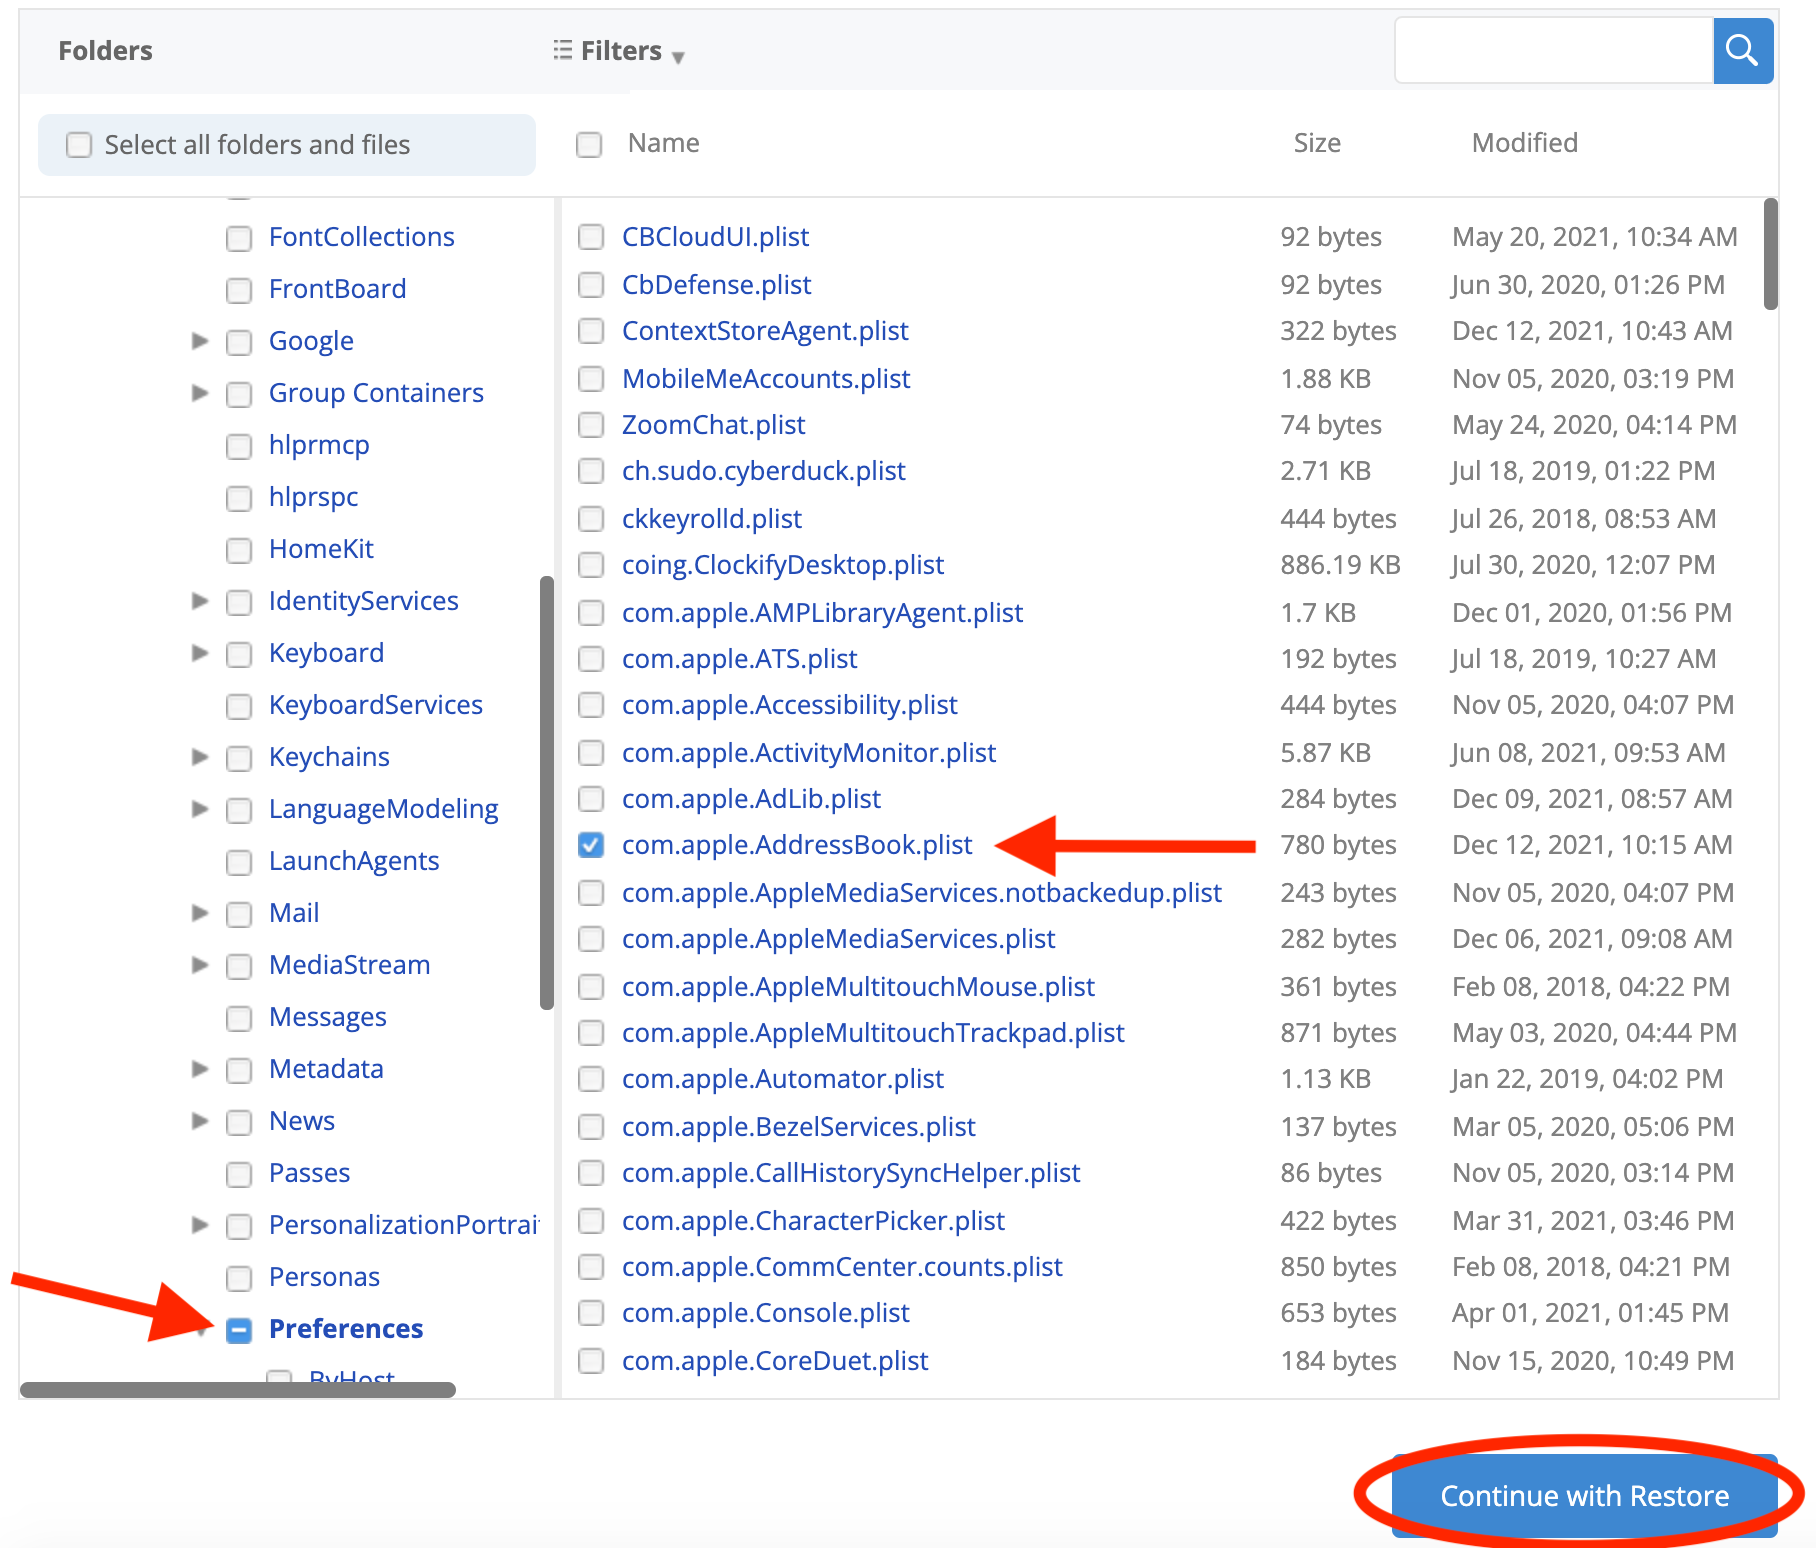Open com.apple.BezelServices.plist link
The width and height of the screenshot is (1816, 1548).
(798, 1127)
